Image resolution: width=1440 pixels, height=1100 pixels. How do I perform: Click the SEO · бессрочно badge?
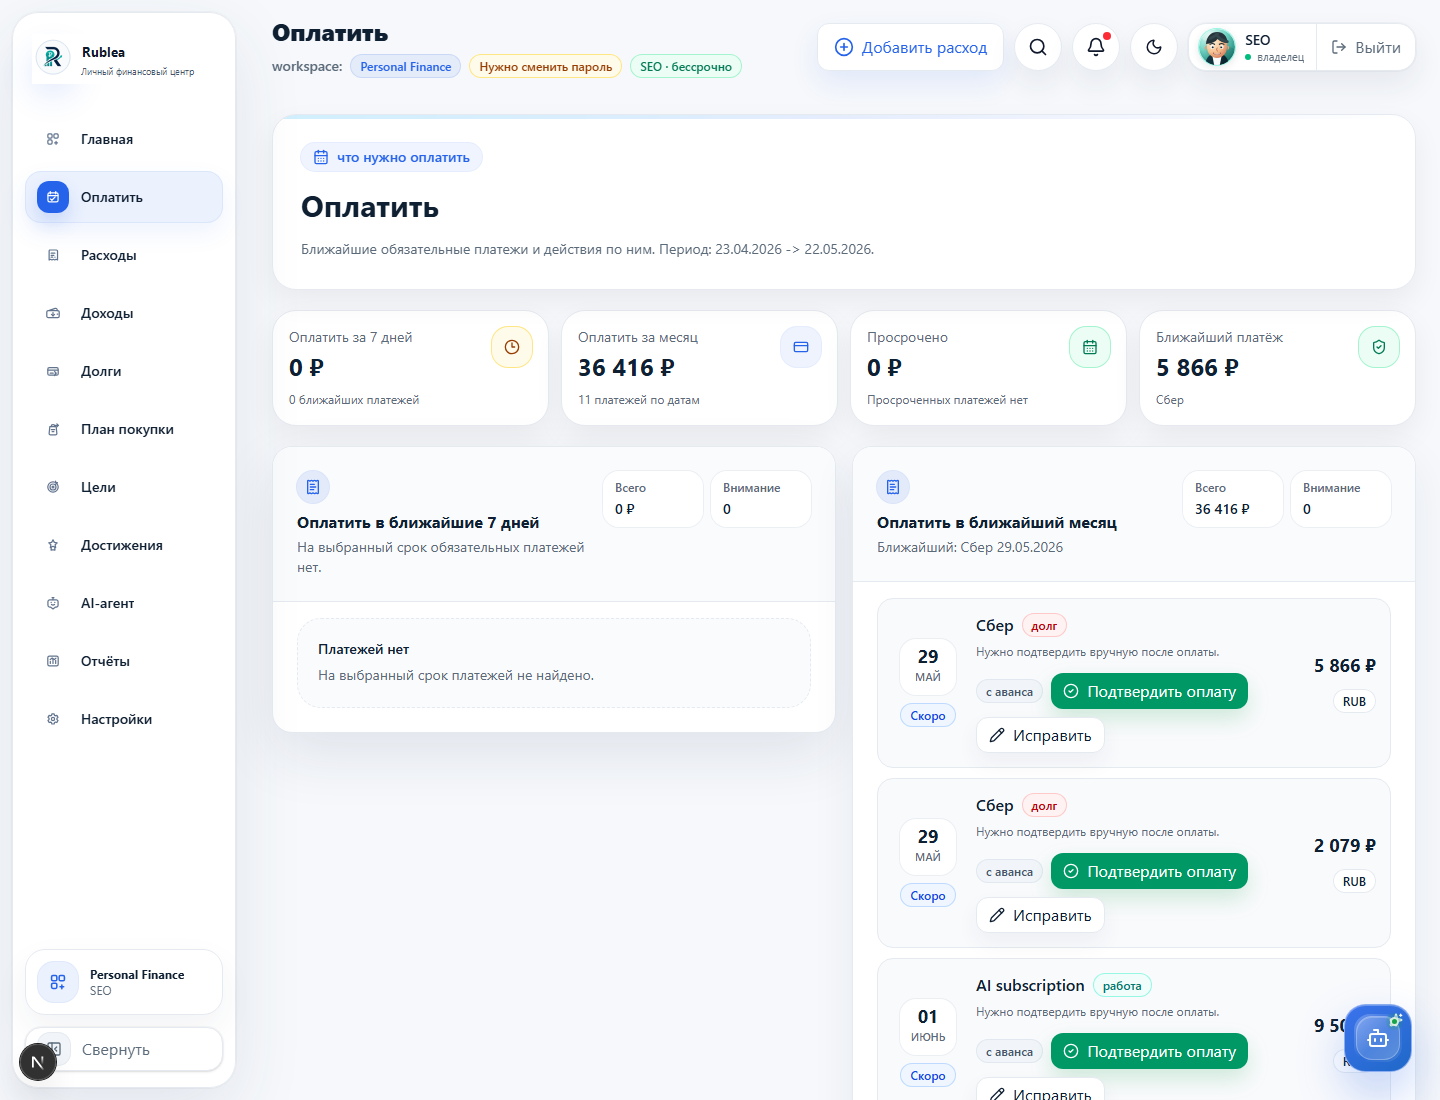686,67
